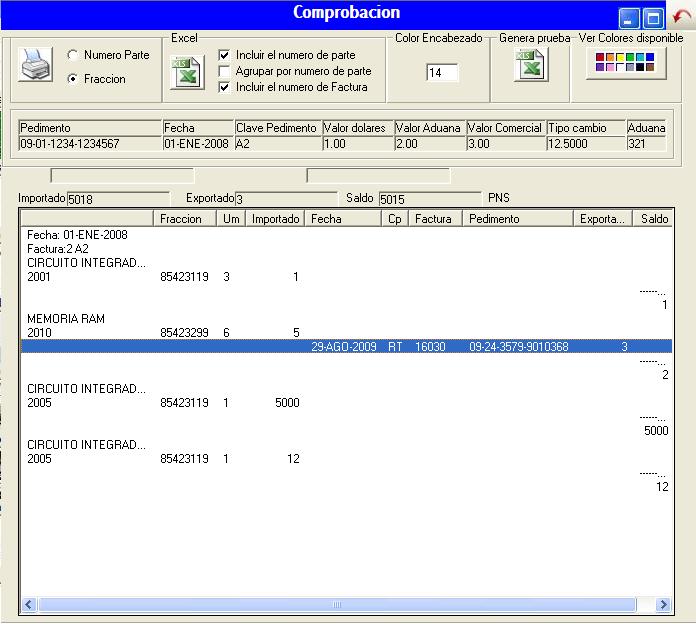Click Tipo cambio value 12.5000
The image size is (696, 624).
point(586,143)
